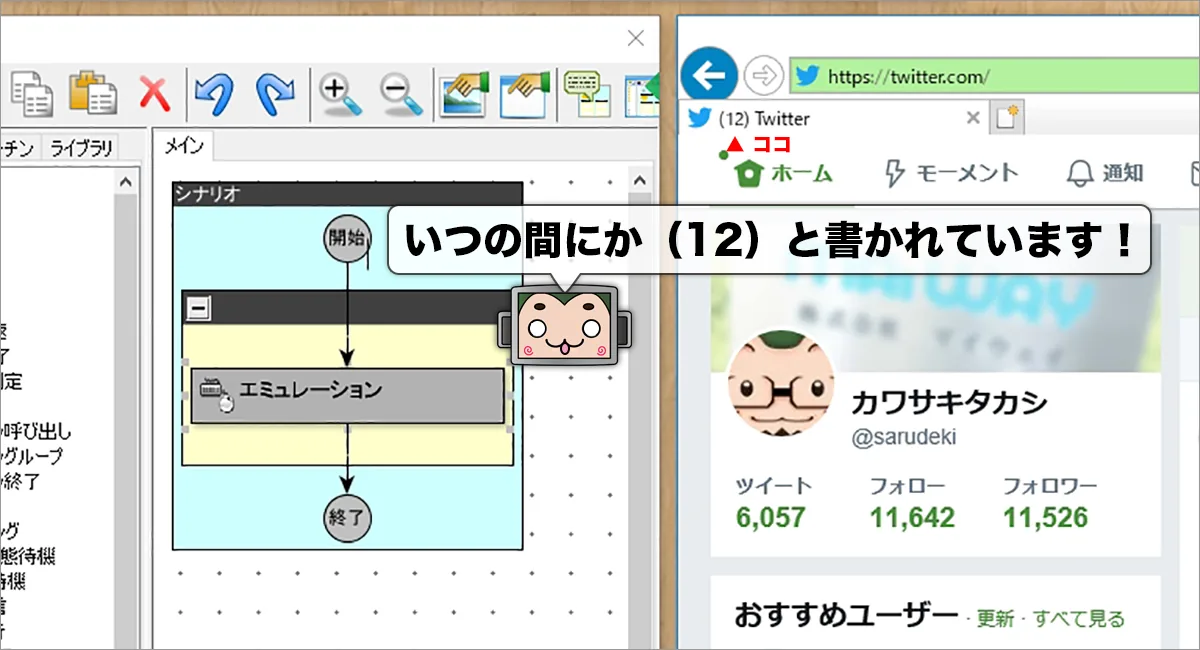The image size is (1200, 650).
Task: Click 更新 in おすすめユーザー
Action: click(x=995, y=619)
